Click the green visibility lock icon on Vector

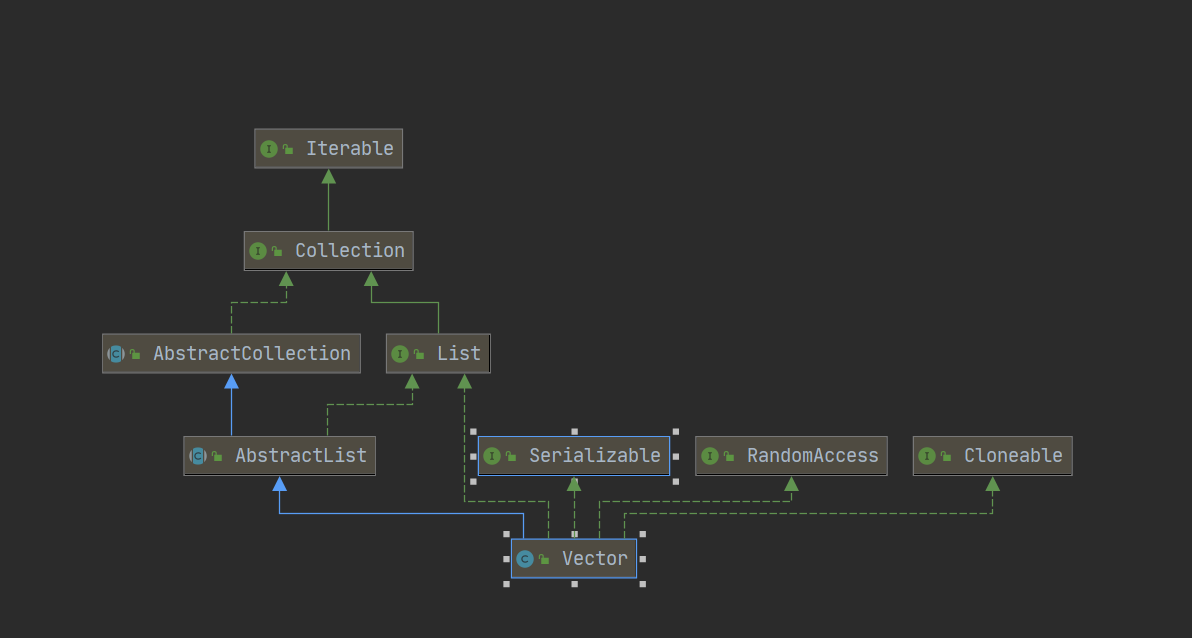pyautogui.click(x=544, y=559)
